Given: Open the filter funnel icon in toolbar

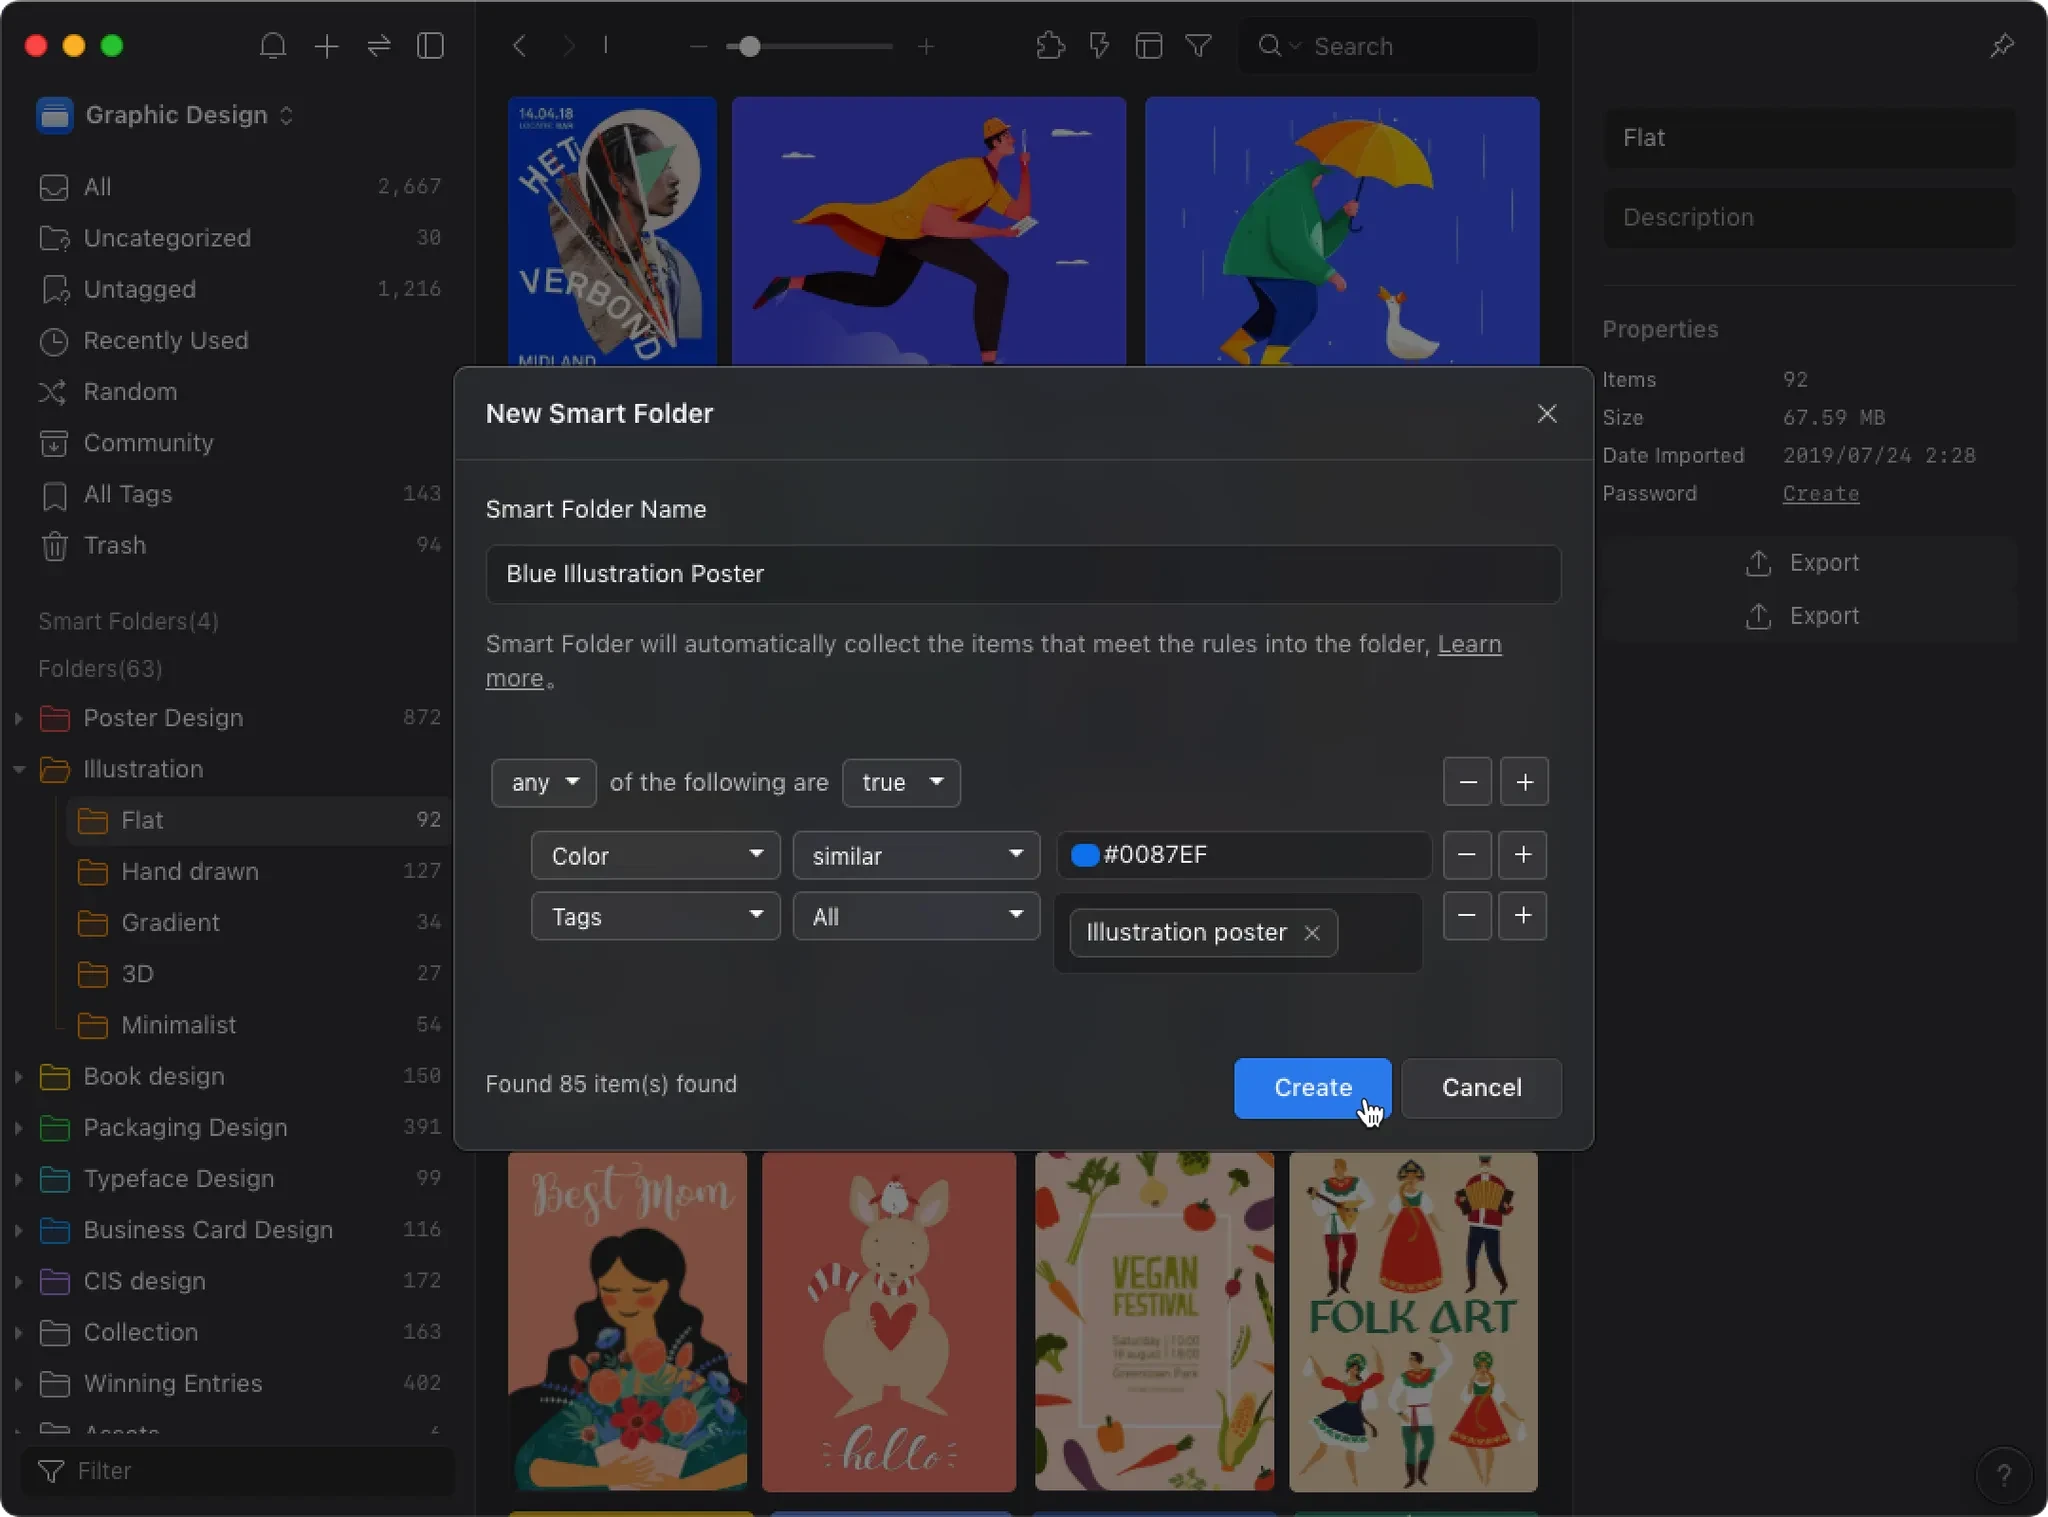Looking at the screenshot, I should click(1198, 46).
